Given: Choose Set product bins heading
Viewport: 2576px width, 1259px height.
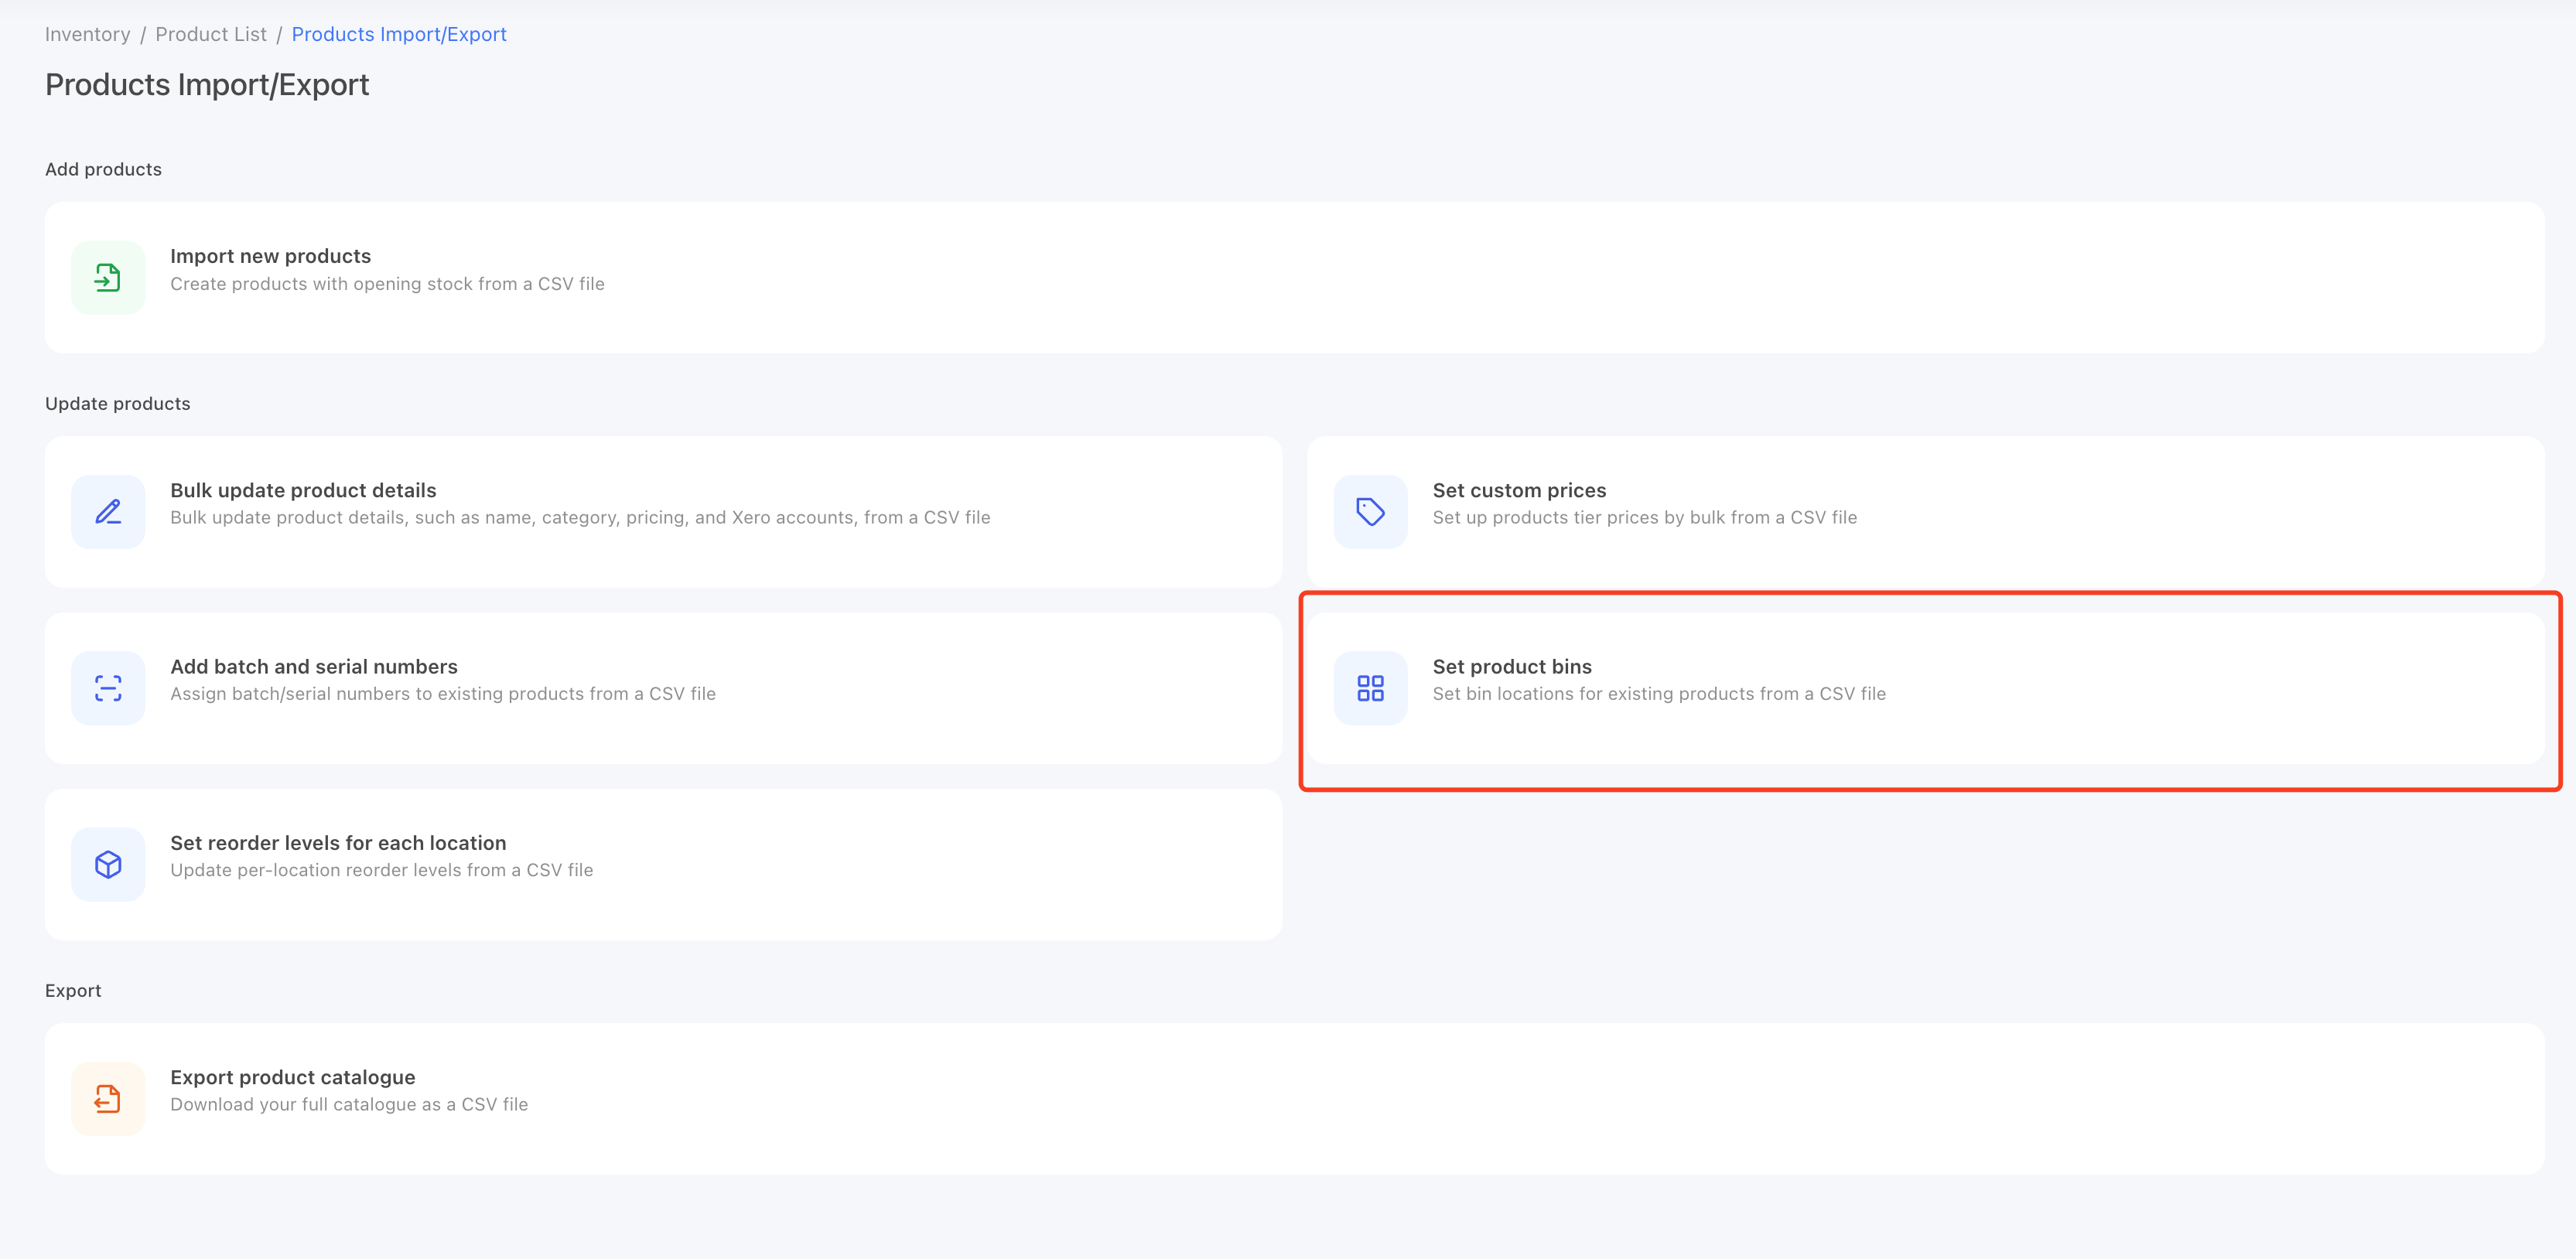Looking at the screenshot, I should tap(1512, 667).
